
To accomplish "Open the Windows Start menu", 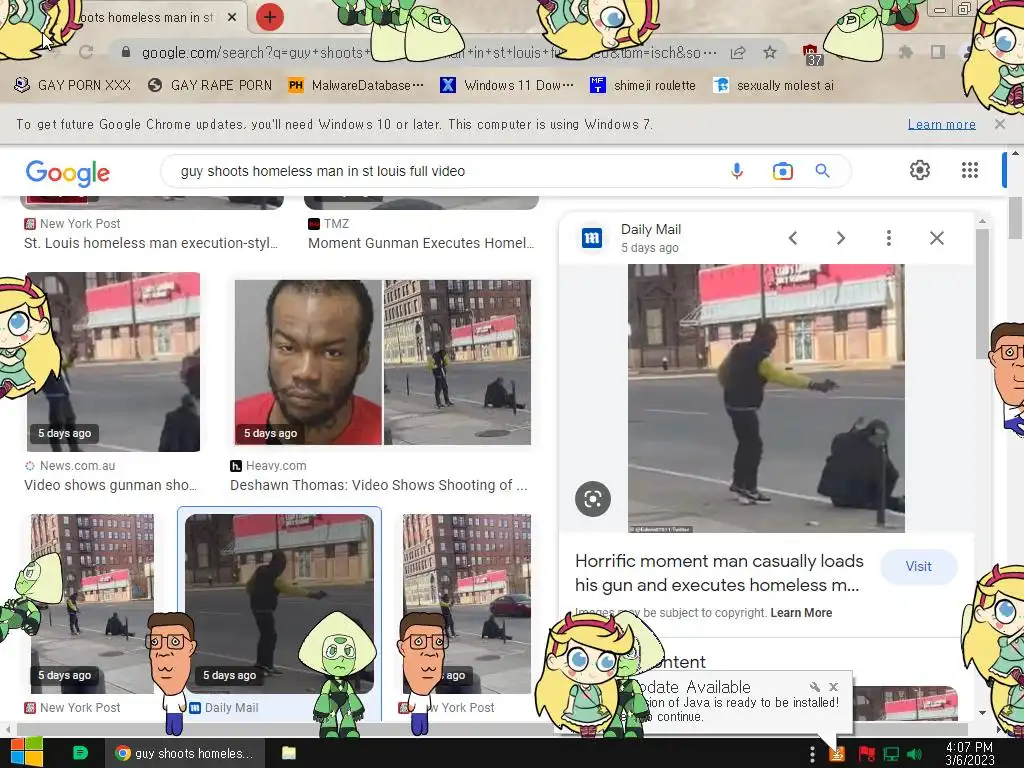I will tap(26, 752).
